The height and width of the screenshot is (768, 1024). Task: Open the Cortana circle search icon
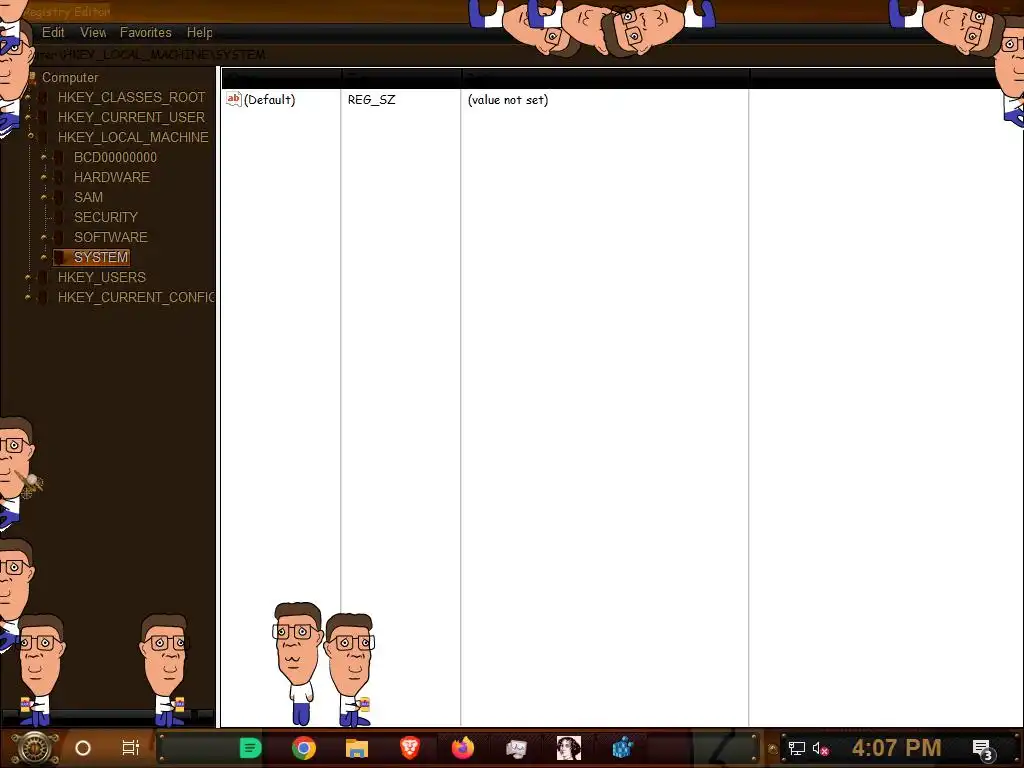83,748
